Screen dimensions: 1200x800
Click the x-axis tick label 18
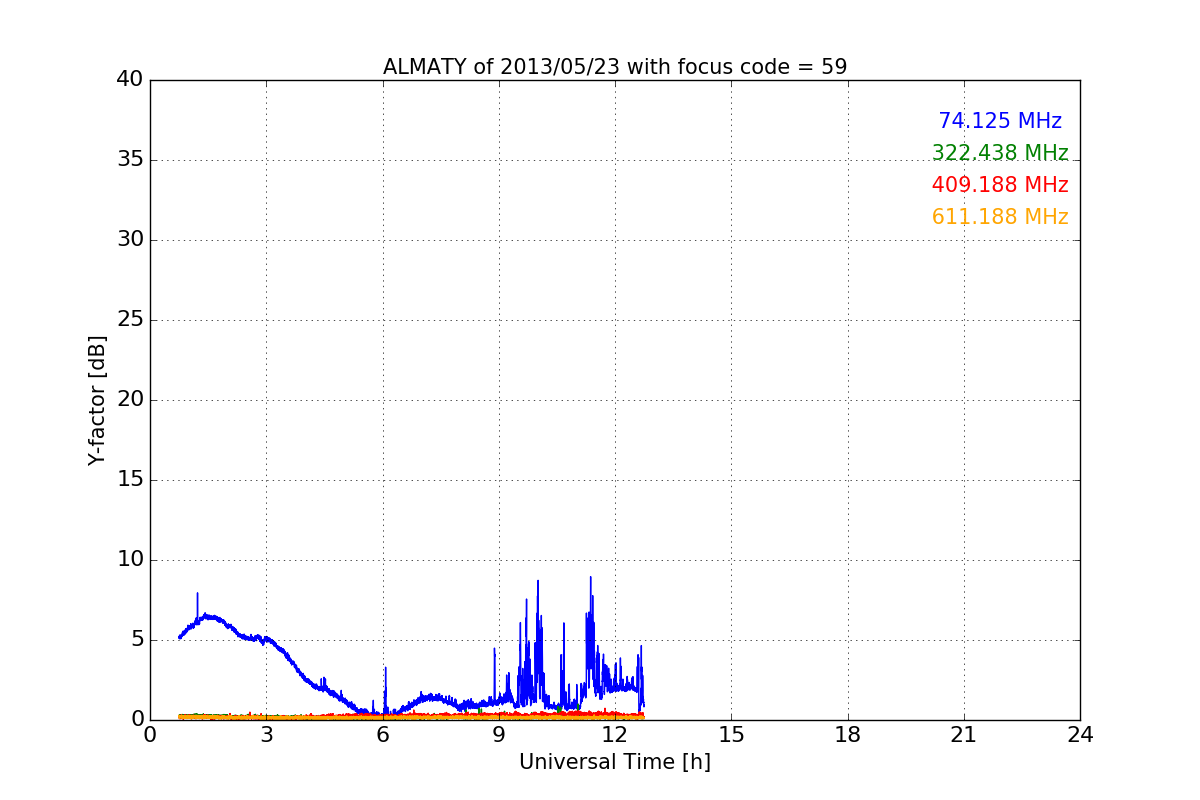click(848, 735)
